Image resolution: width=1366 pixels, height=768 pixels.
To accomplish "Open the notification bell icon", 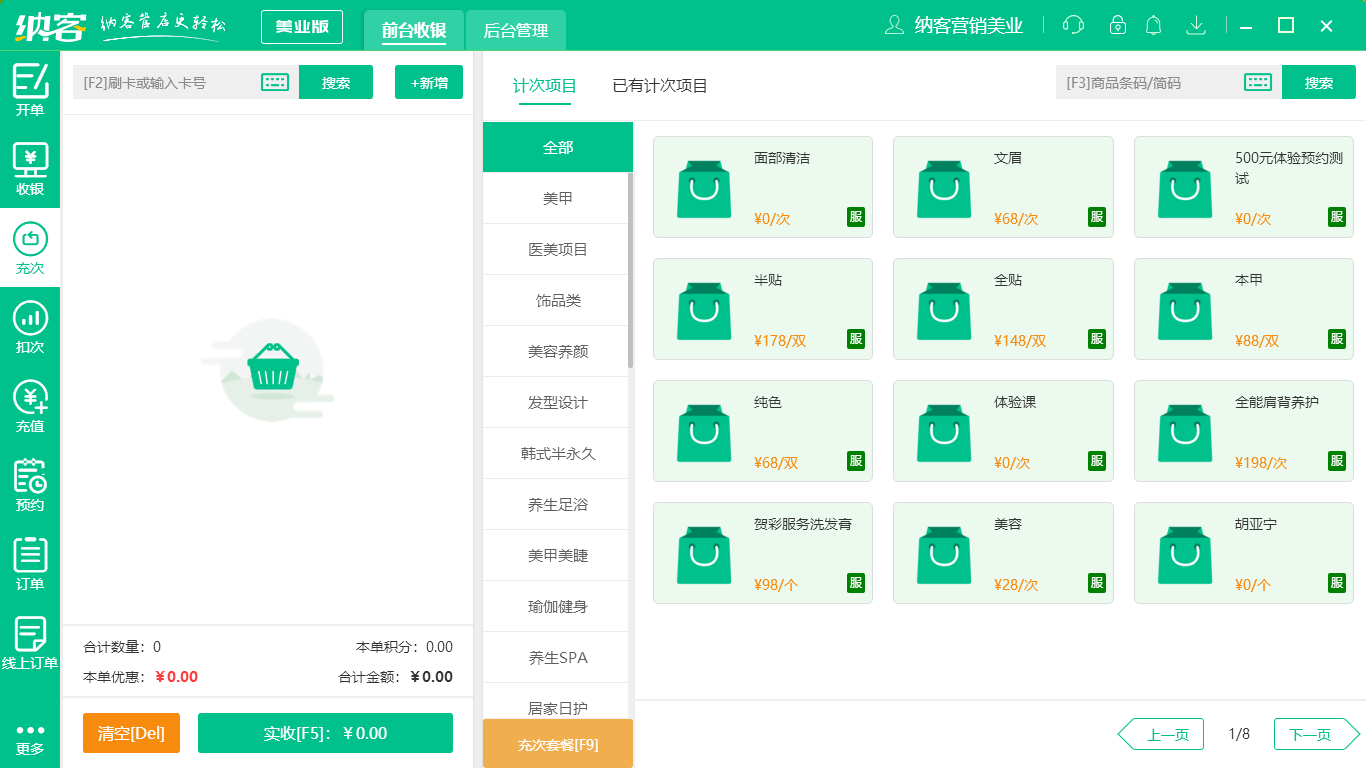I will (1153, 24).
